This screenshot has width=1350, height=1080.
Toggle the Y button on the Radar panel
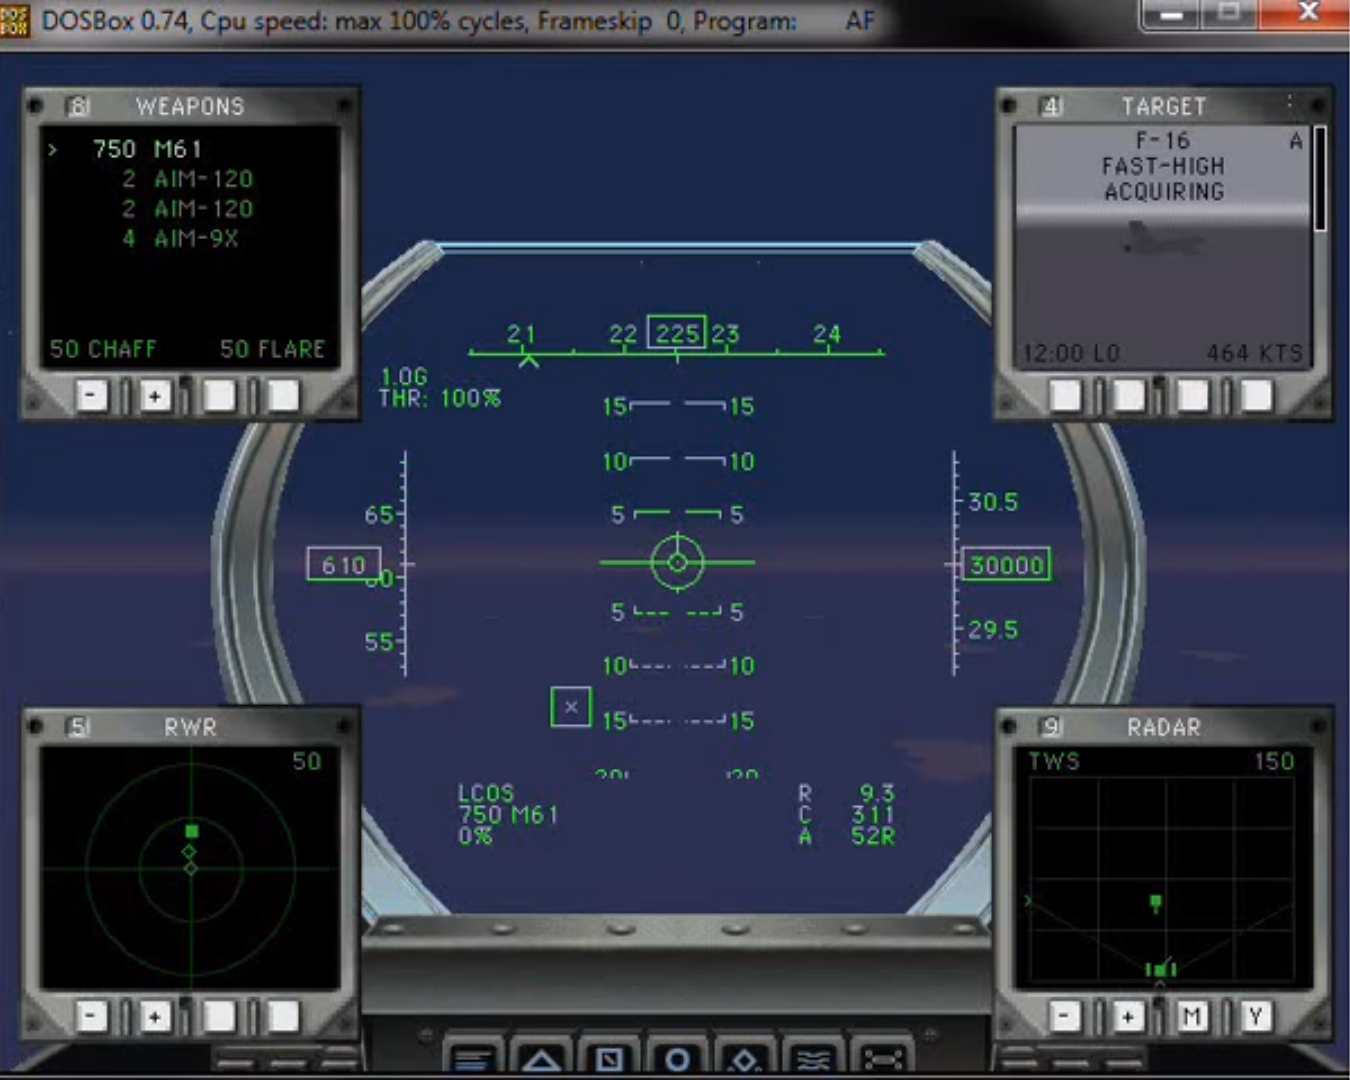tap(1256, 1017)
